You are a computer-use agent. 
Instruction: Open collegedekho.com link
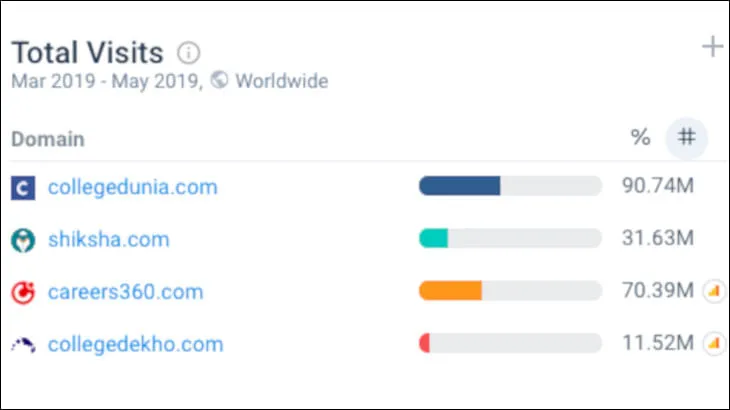point(135,345)
